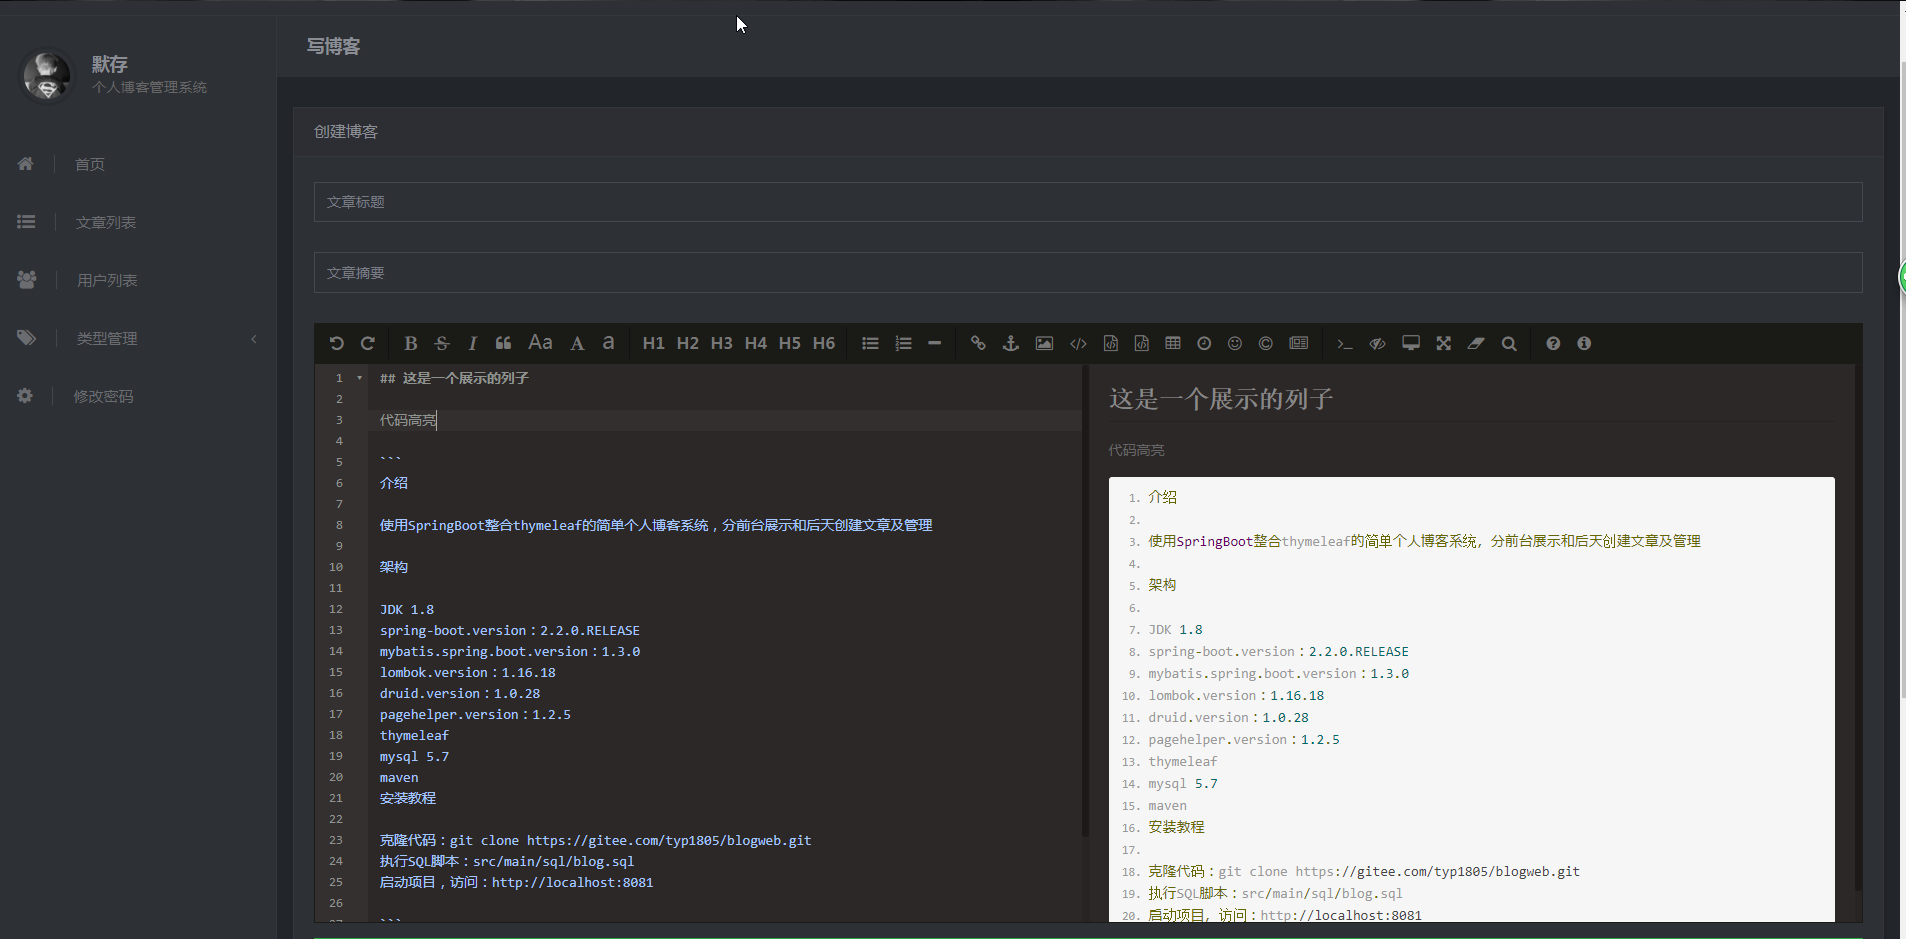Click editor line 'mysql 5.7'
Screen dimensions: 1906x939
pyautogui.click(x=414, y=756)
